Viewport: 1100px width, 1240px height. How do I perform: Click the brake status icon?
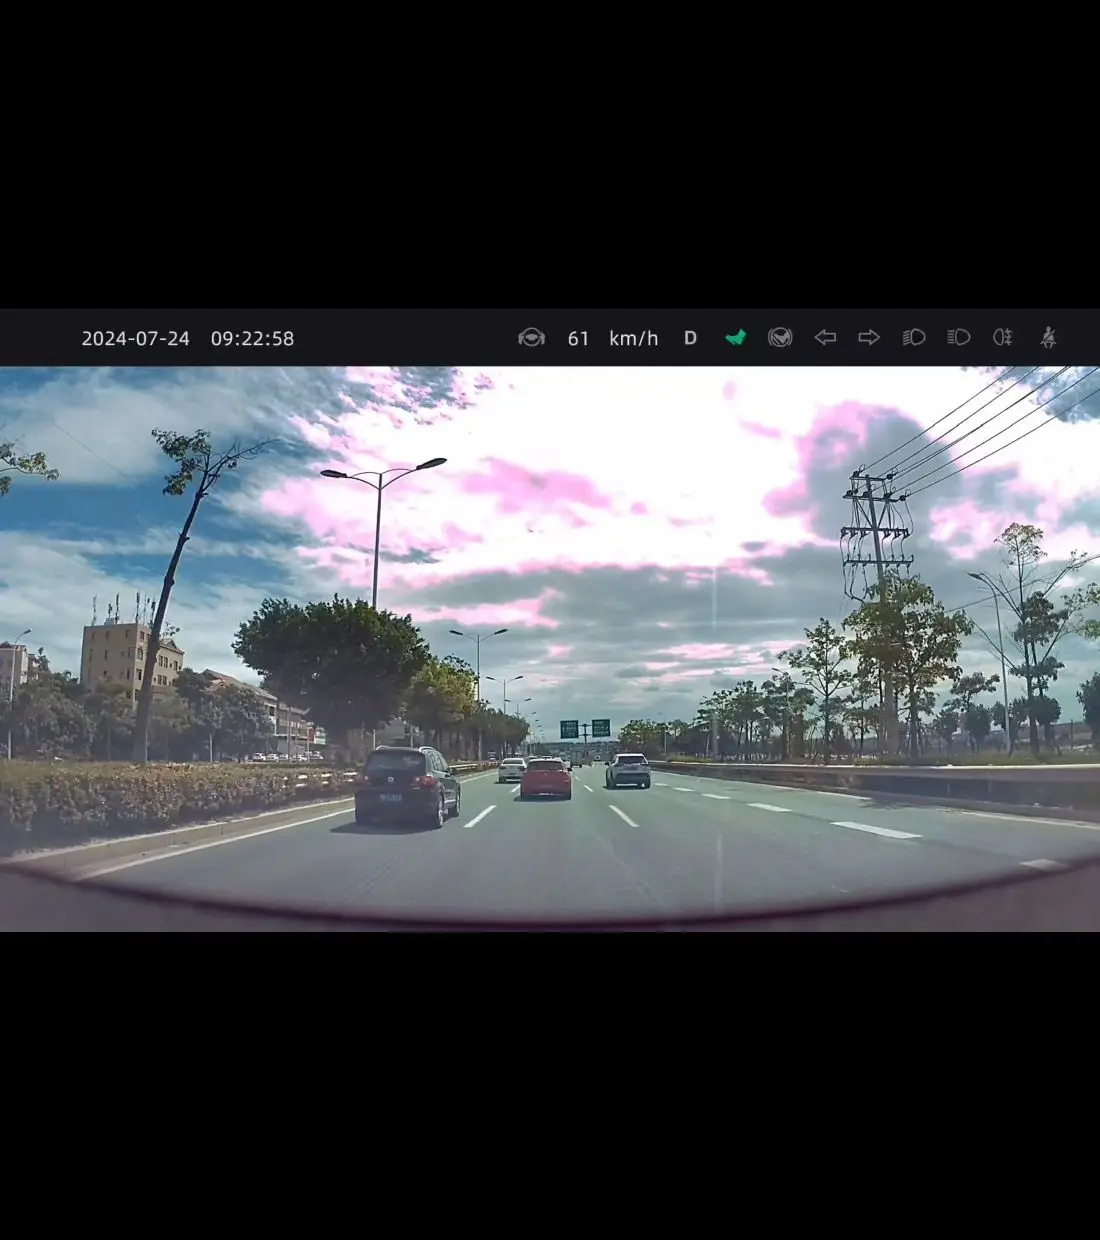(780, 338)
